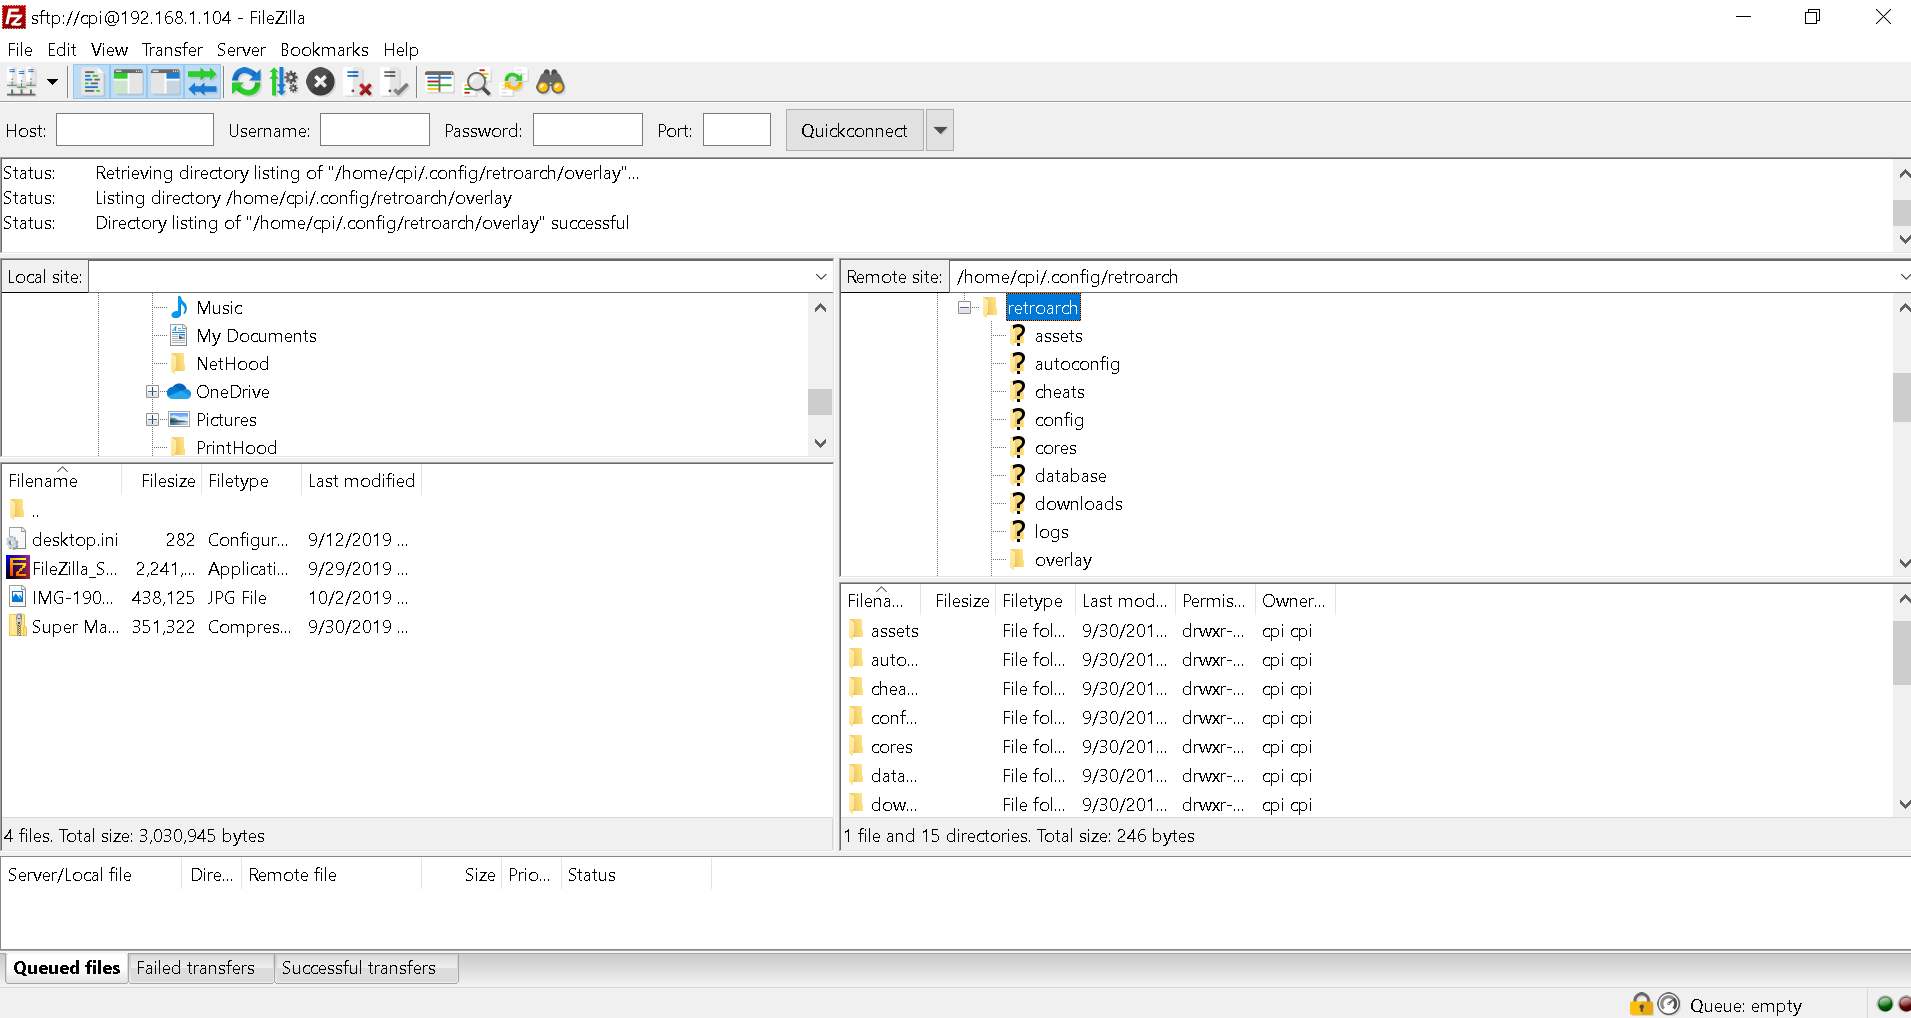Open the Edit menu
The width and height of the screenshot is (1911, 1018).
point(62,49)
